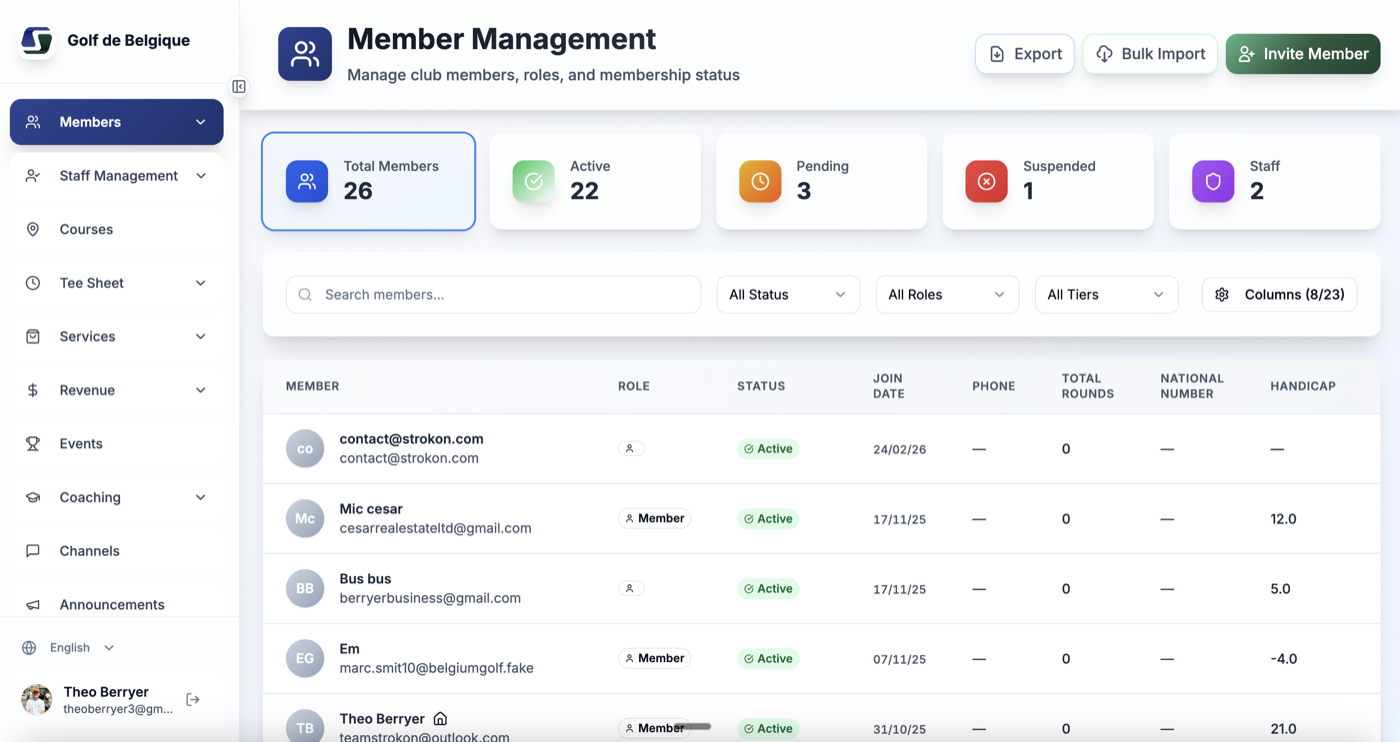Viewport: 1400px width, 742px height.
Task: Click the Columns gear icon
Action: 1222,295
